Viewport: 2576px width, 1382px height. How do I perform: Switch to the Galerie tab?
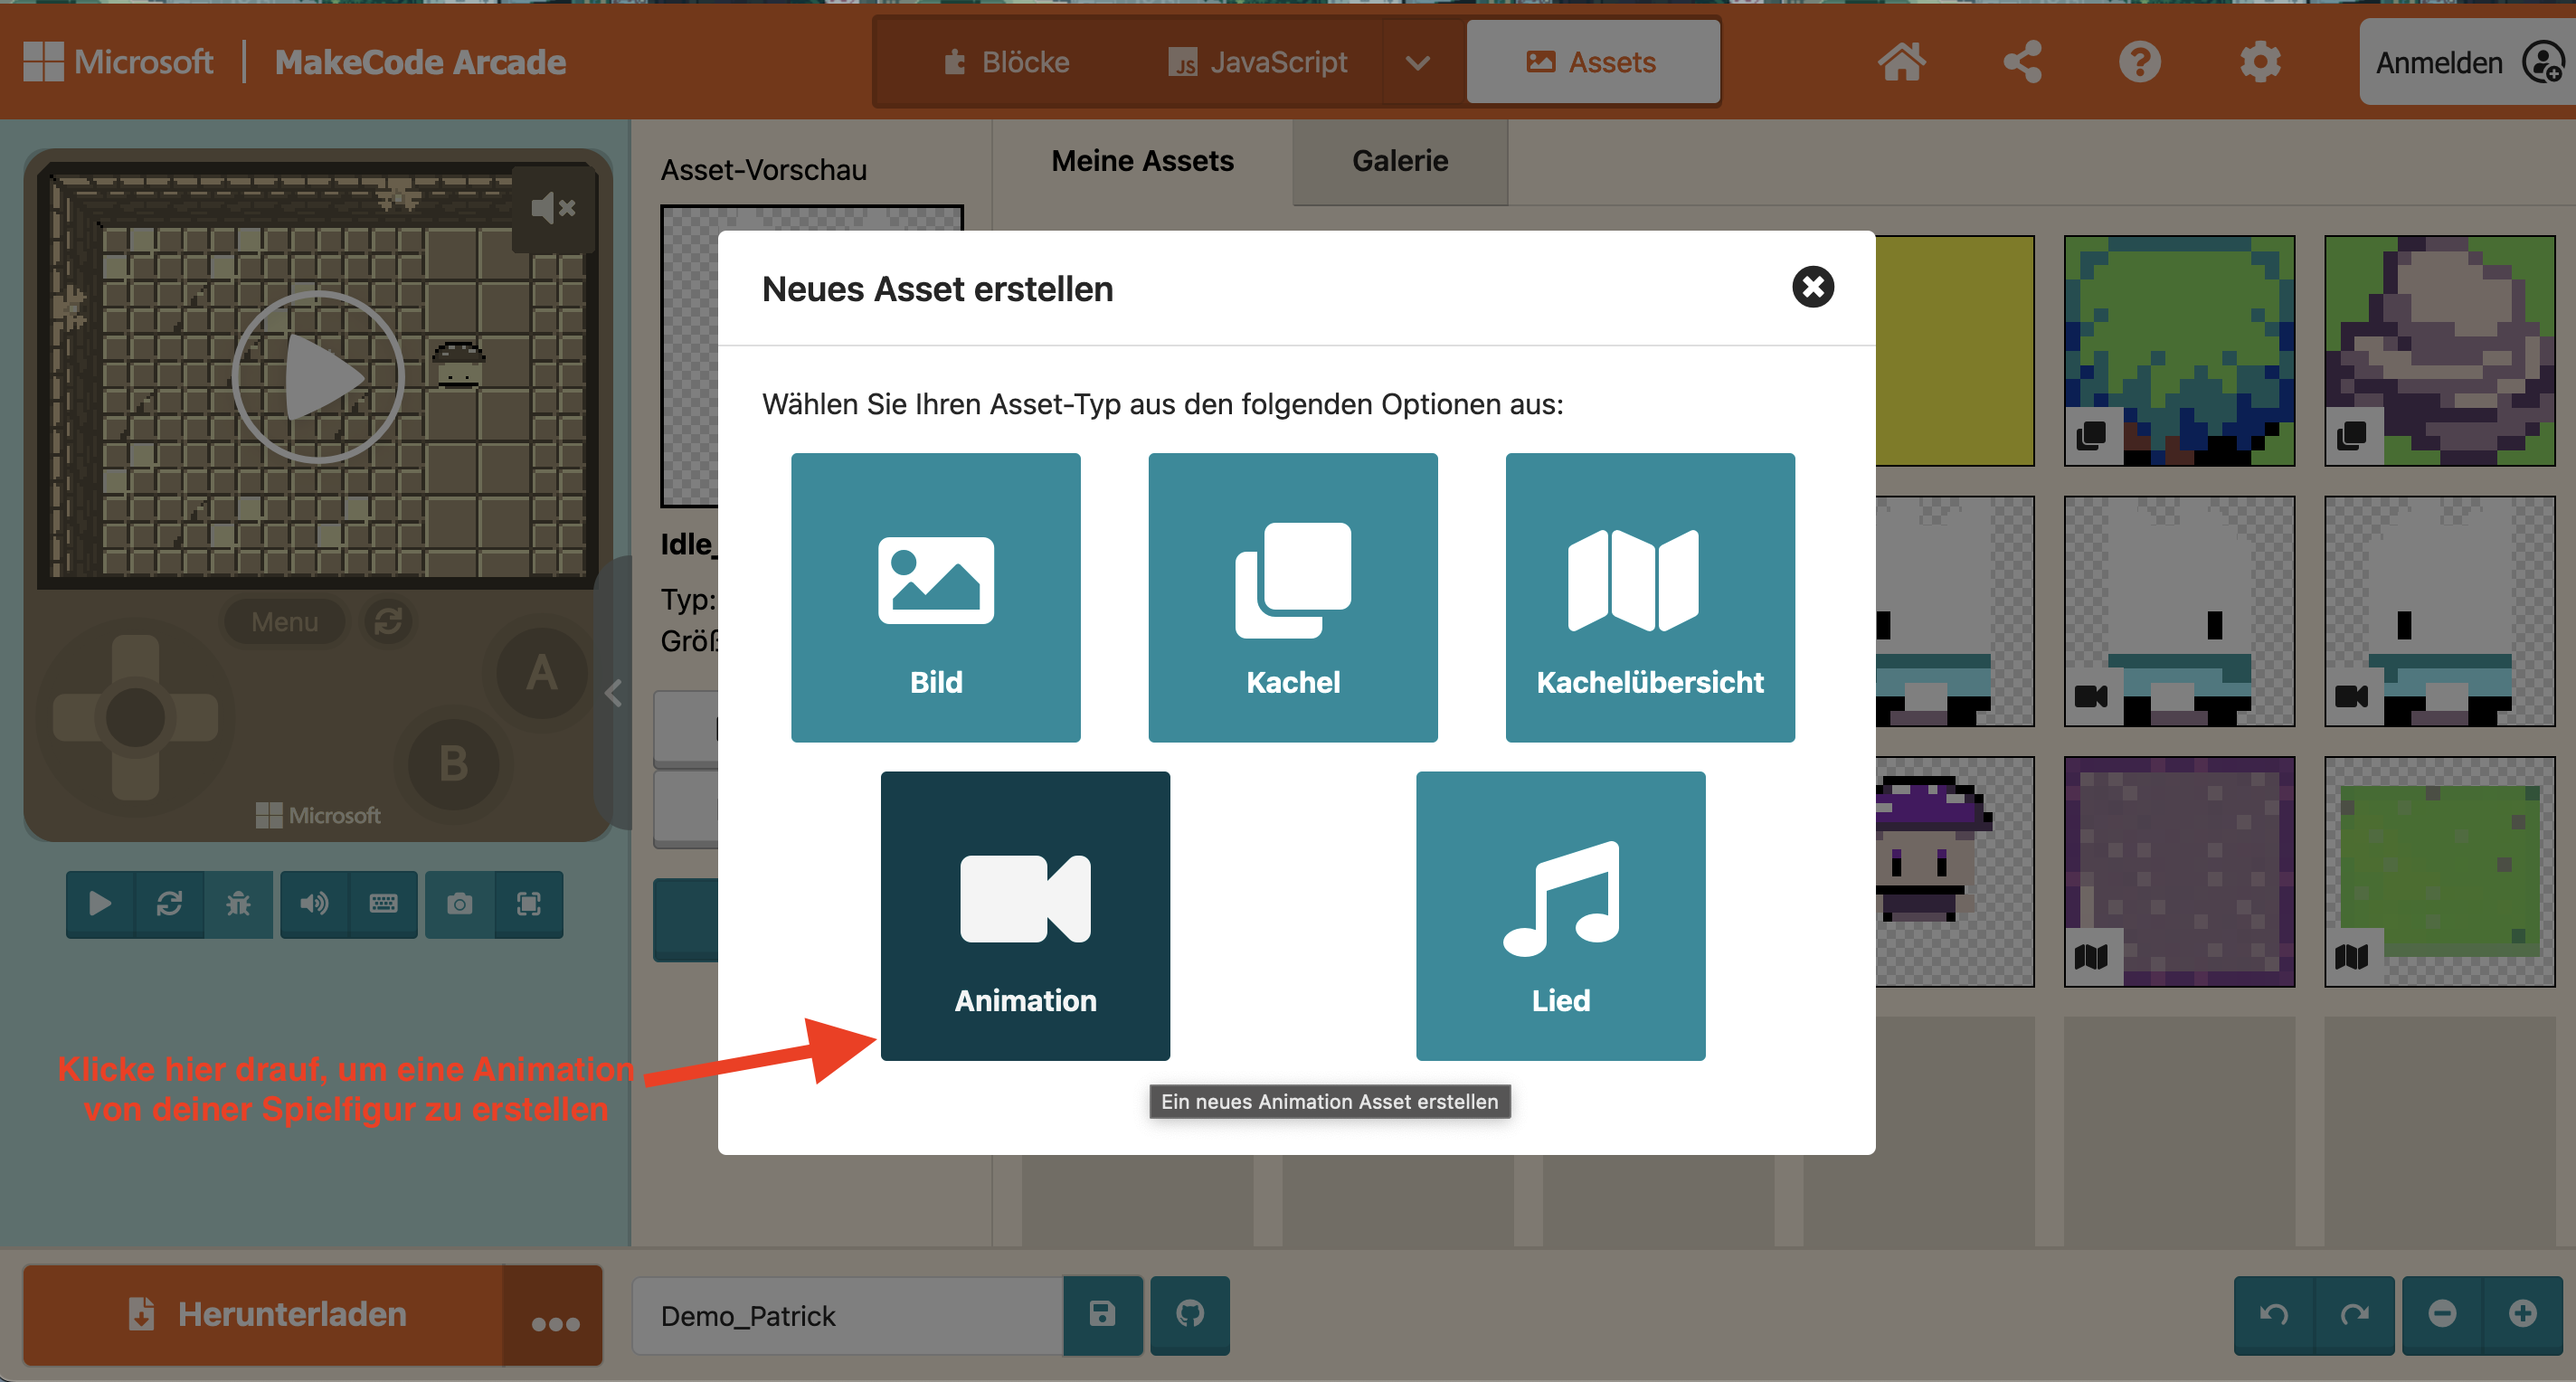[x=1399, y=161]
